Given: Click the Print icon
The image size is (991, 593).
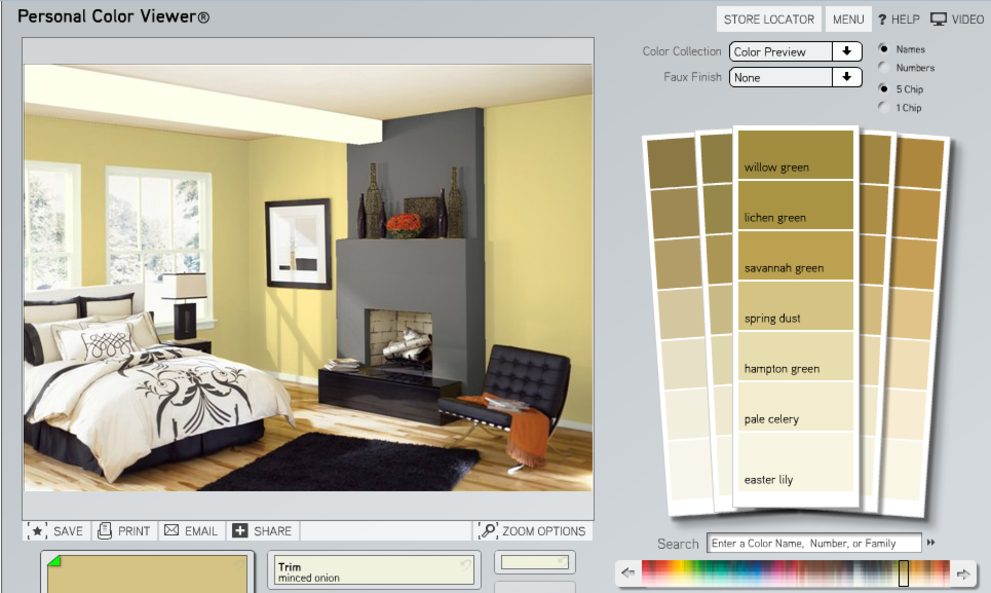Looking at the screenshot, I should (105, 531).
